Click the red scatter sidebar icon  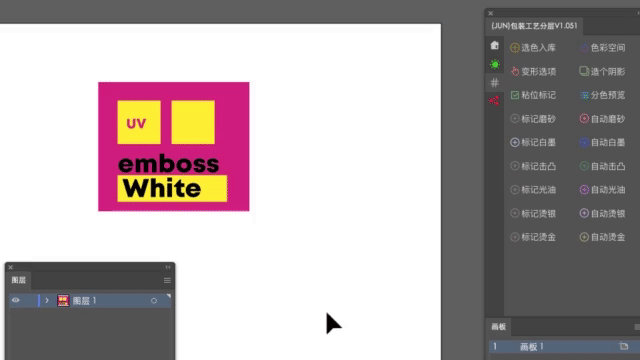tap(494, 101)
